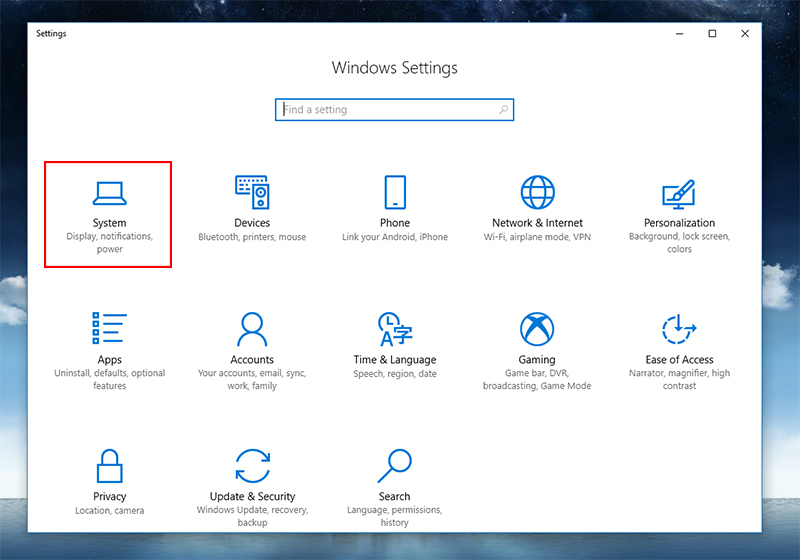Open the Update & Security arrows icon
Image resolution: width=800 pixels, height=560 pixels.
point(252,466)
